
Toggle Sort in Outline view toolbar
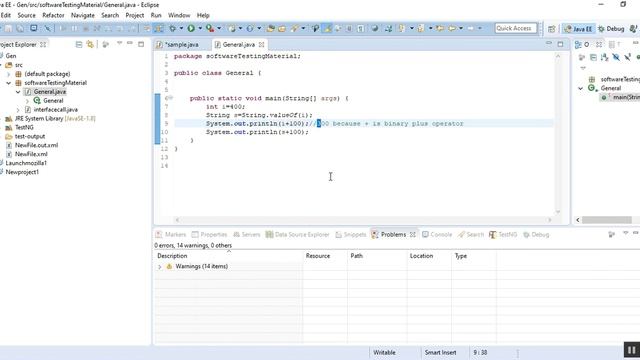pyautogui.click(x=604, y=57)
